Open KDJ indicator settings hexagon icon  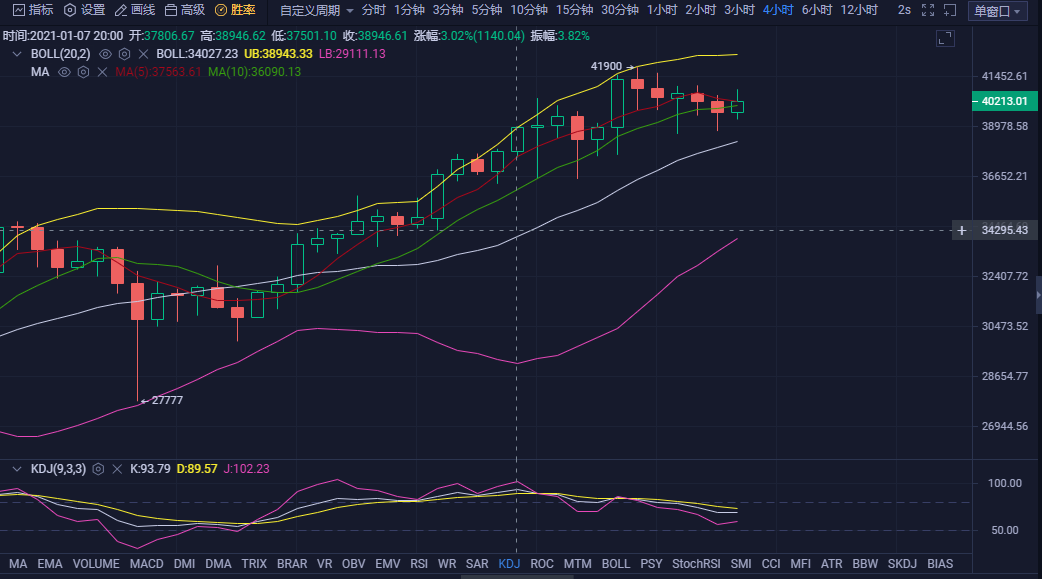coord(98,468)
